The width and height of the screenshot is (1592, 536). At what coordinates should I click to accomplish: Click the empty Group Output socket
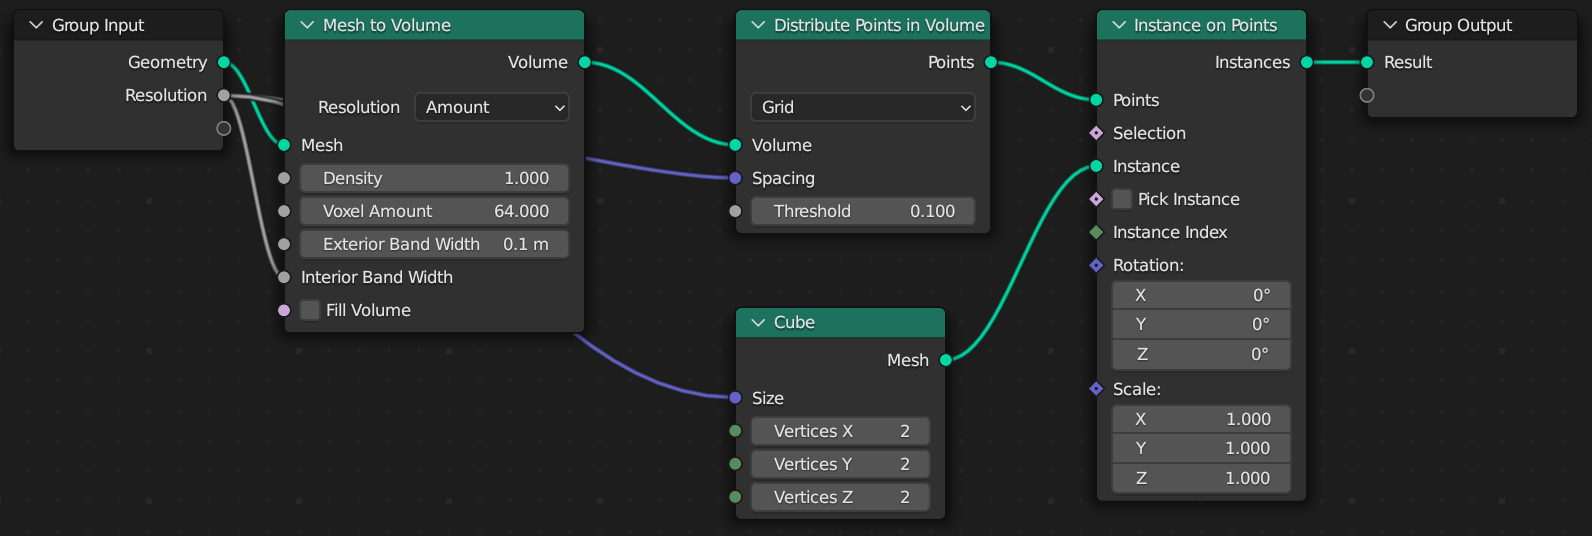1367,95
